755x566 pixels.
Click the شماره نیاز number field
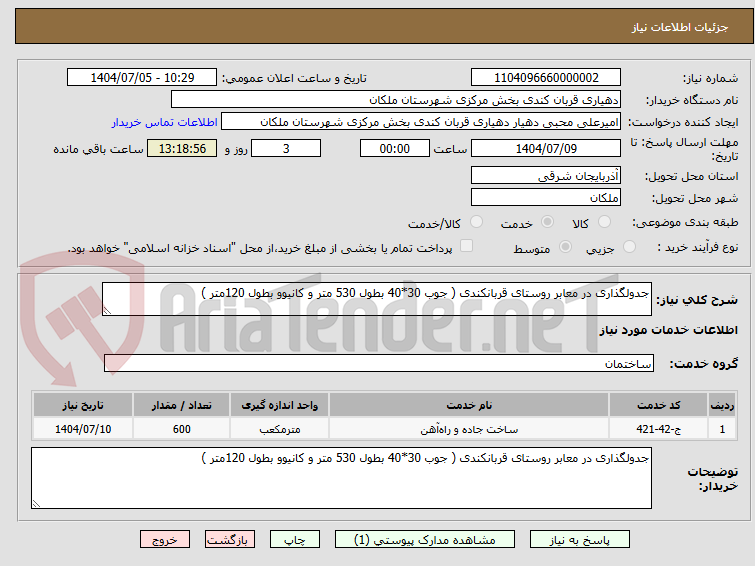[x=546, y=78]
